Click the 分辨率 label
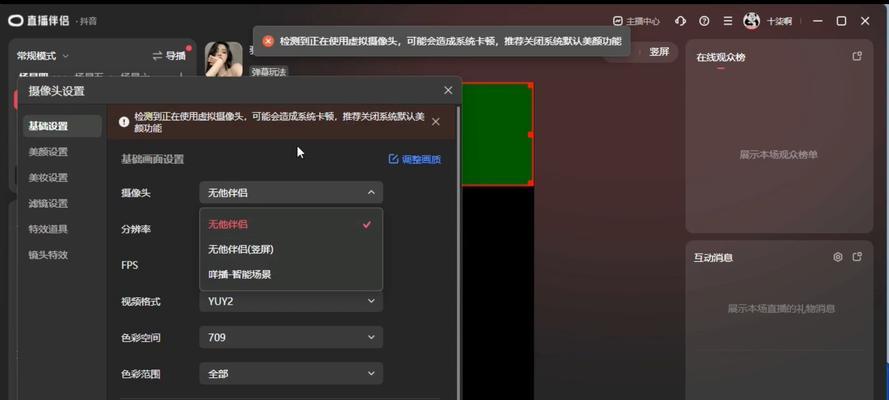 click(136, 229)
